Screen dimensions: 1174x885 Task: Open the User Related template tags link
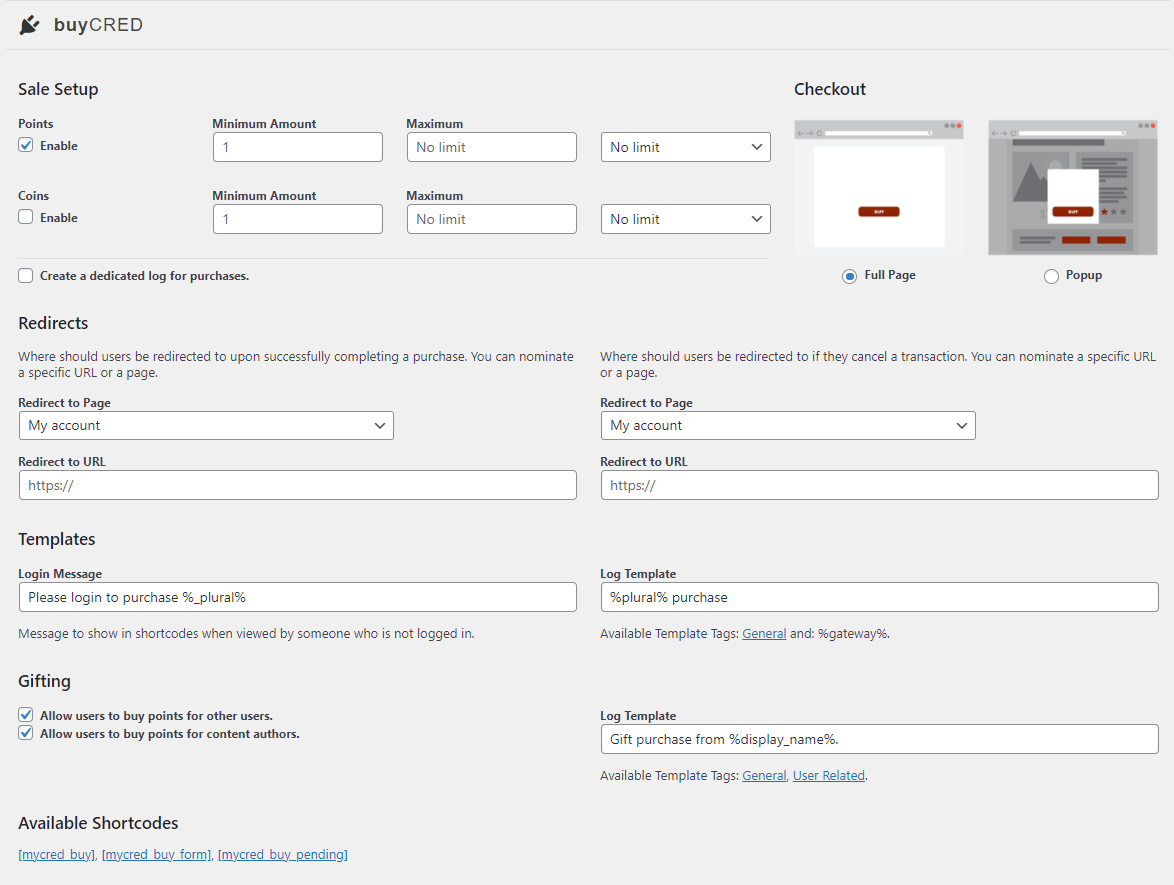pyautogui.click(x=829, y=775)
